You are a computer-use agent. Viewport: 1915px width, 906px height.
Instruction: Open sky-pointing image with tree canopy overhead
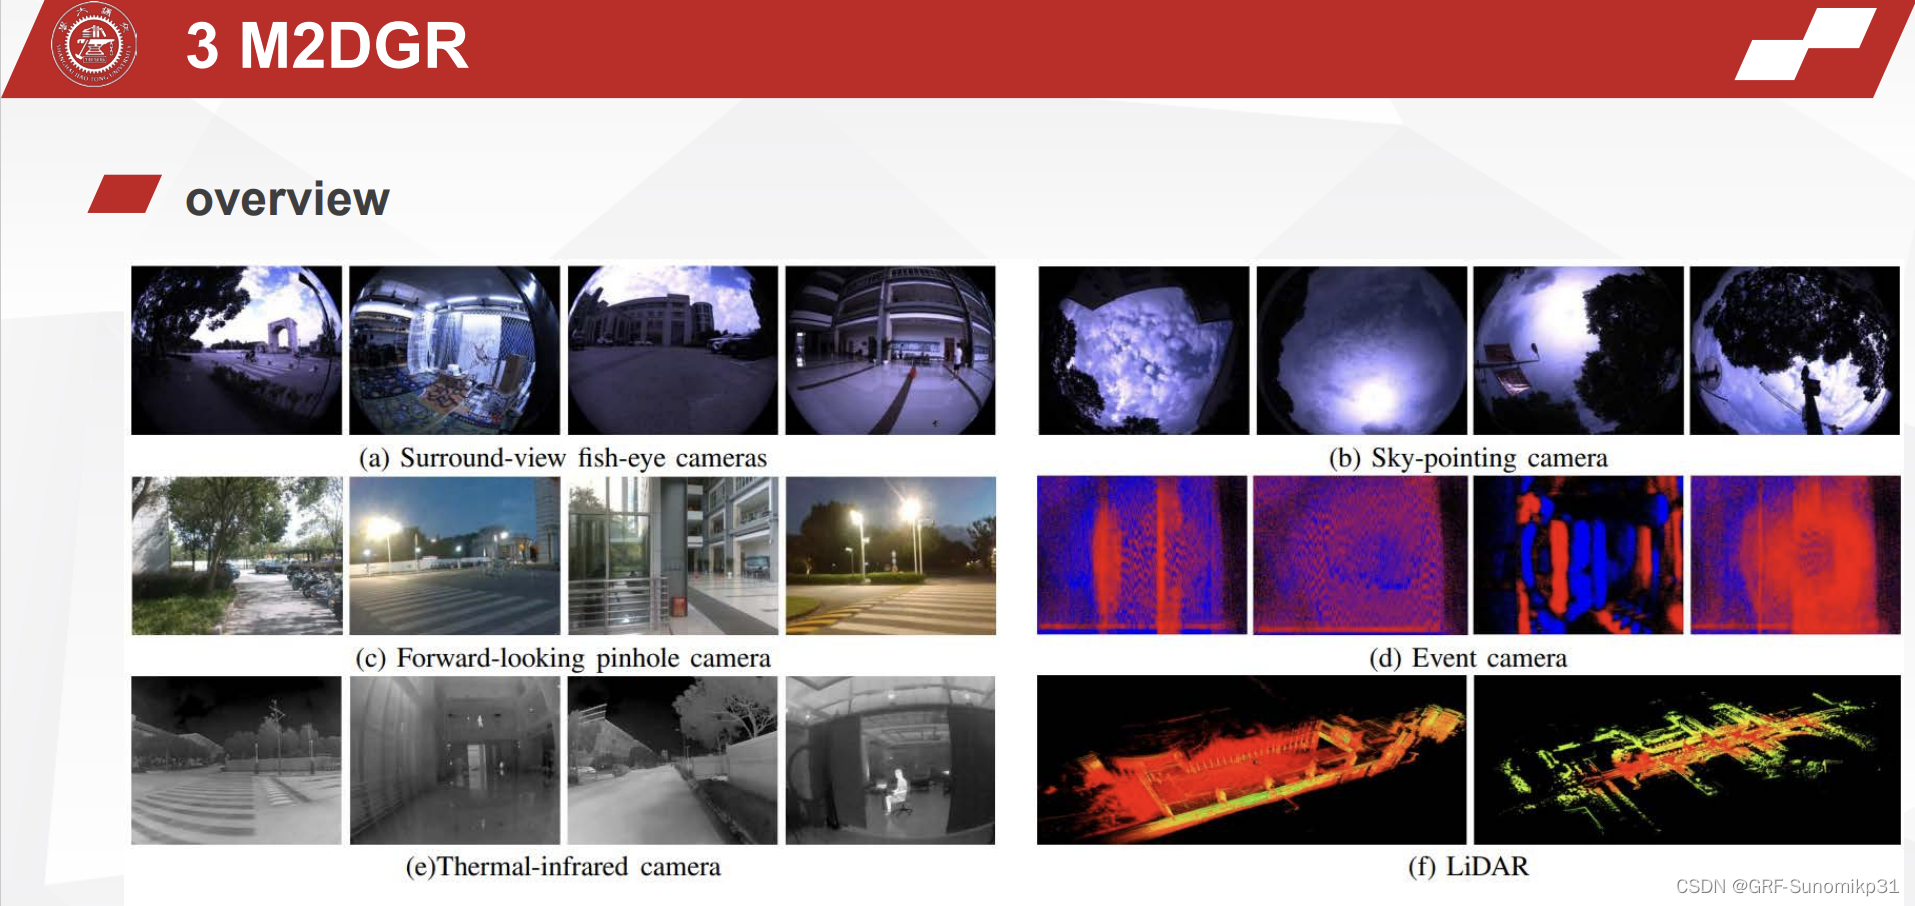coord(1795,350)
